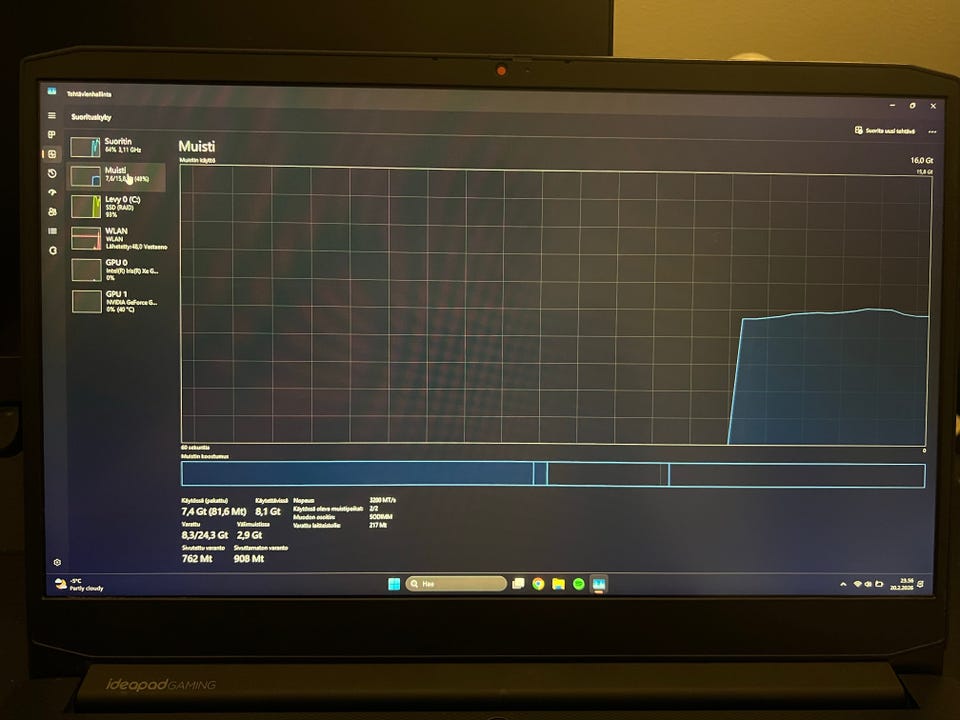The image size is (960, 720).
Task: Click the memory usage graph
Action: point(555,305)
